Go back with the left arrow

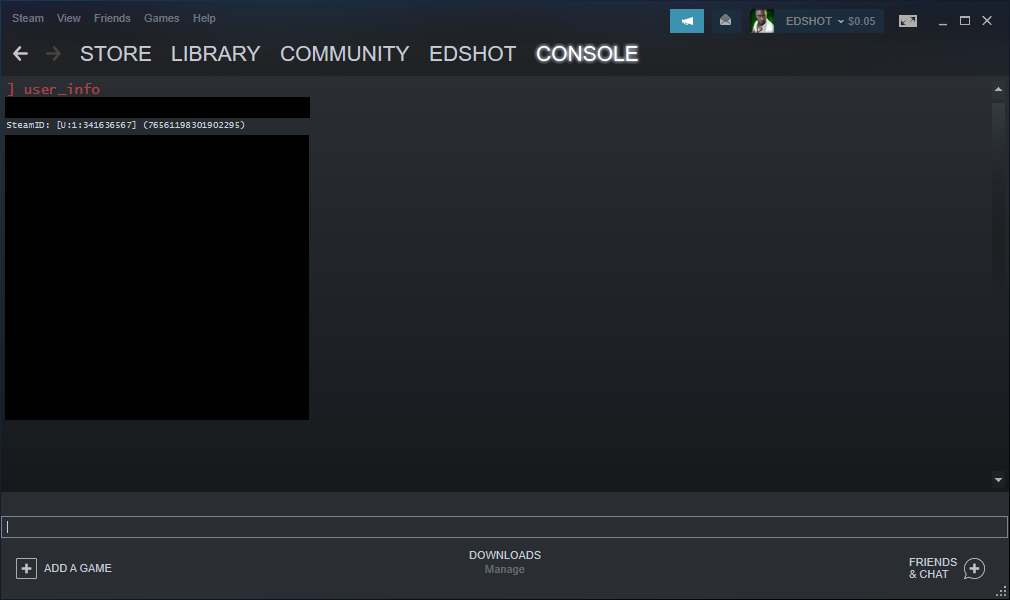click(21, 53)
